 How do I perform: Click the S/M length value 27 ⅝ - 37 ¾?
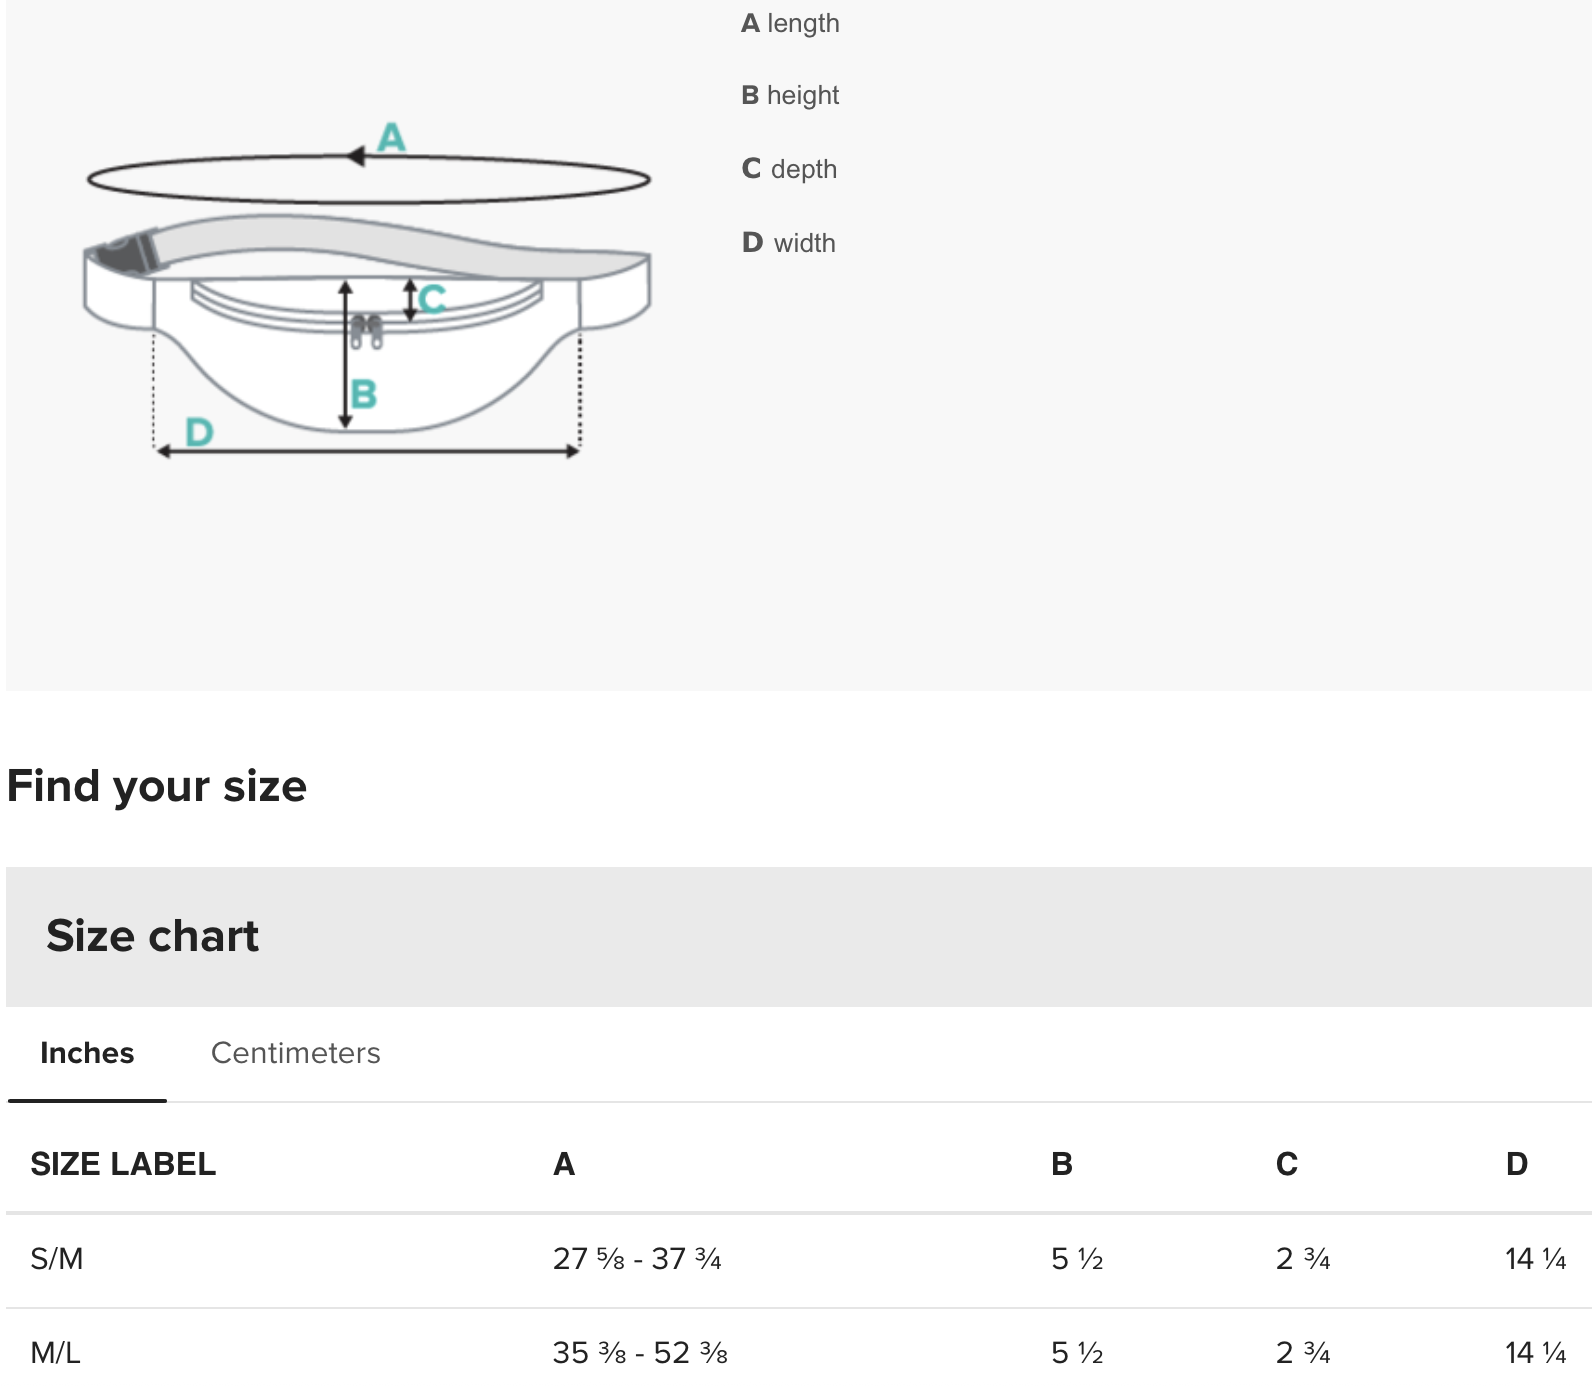click(637, 1258)
